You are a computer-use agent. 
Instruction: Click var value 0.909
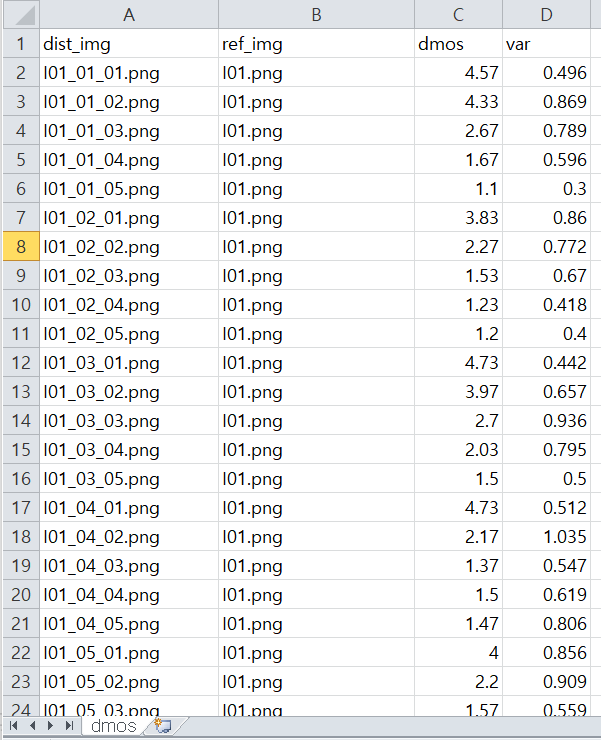[x=546, y=681]
